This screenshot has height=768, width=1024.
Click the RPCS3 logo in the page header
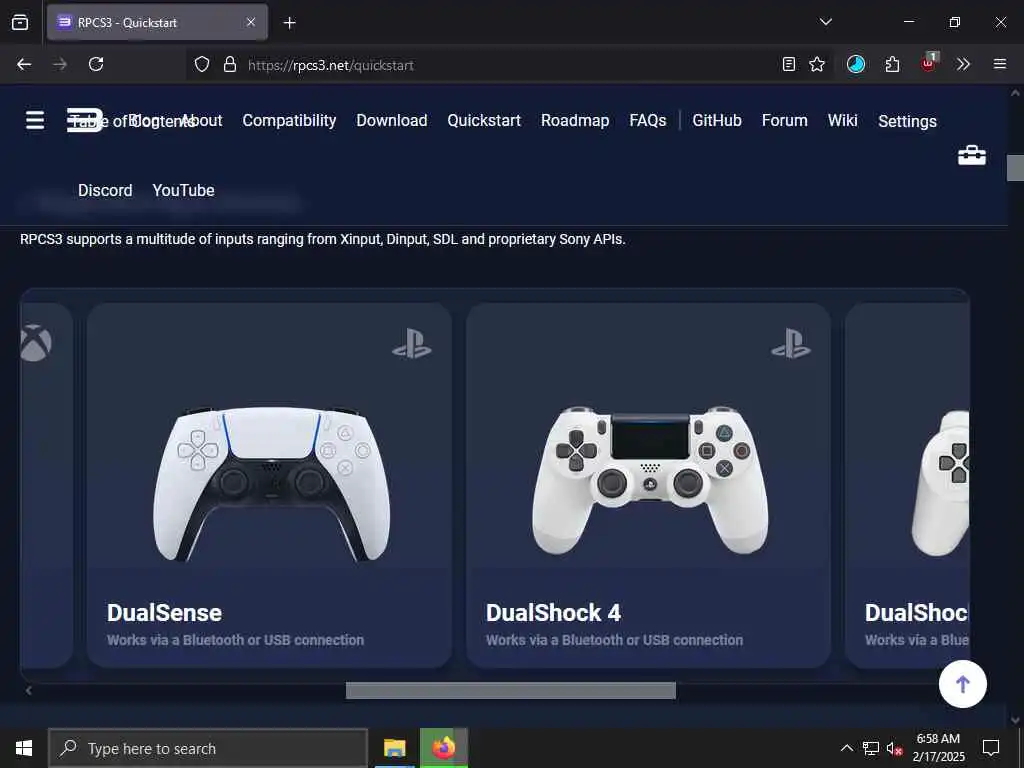85,120
